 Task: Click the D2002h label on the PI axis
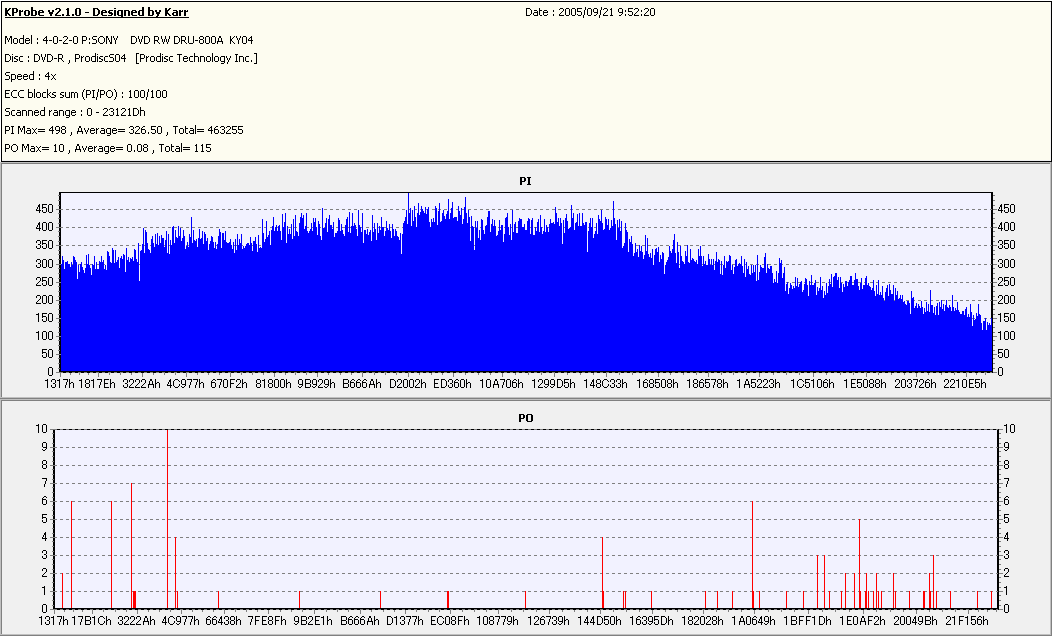pos(407,384)
